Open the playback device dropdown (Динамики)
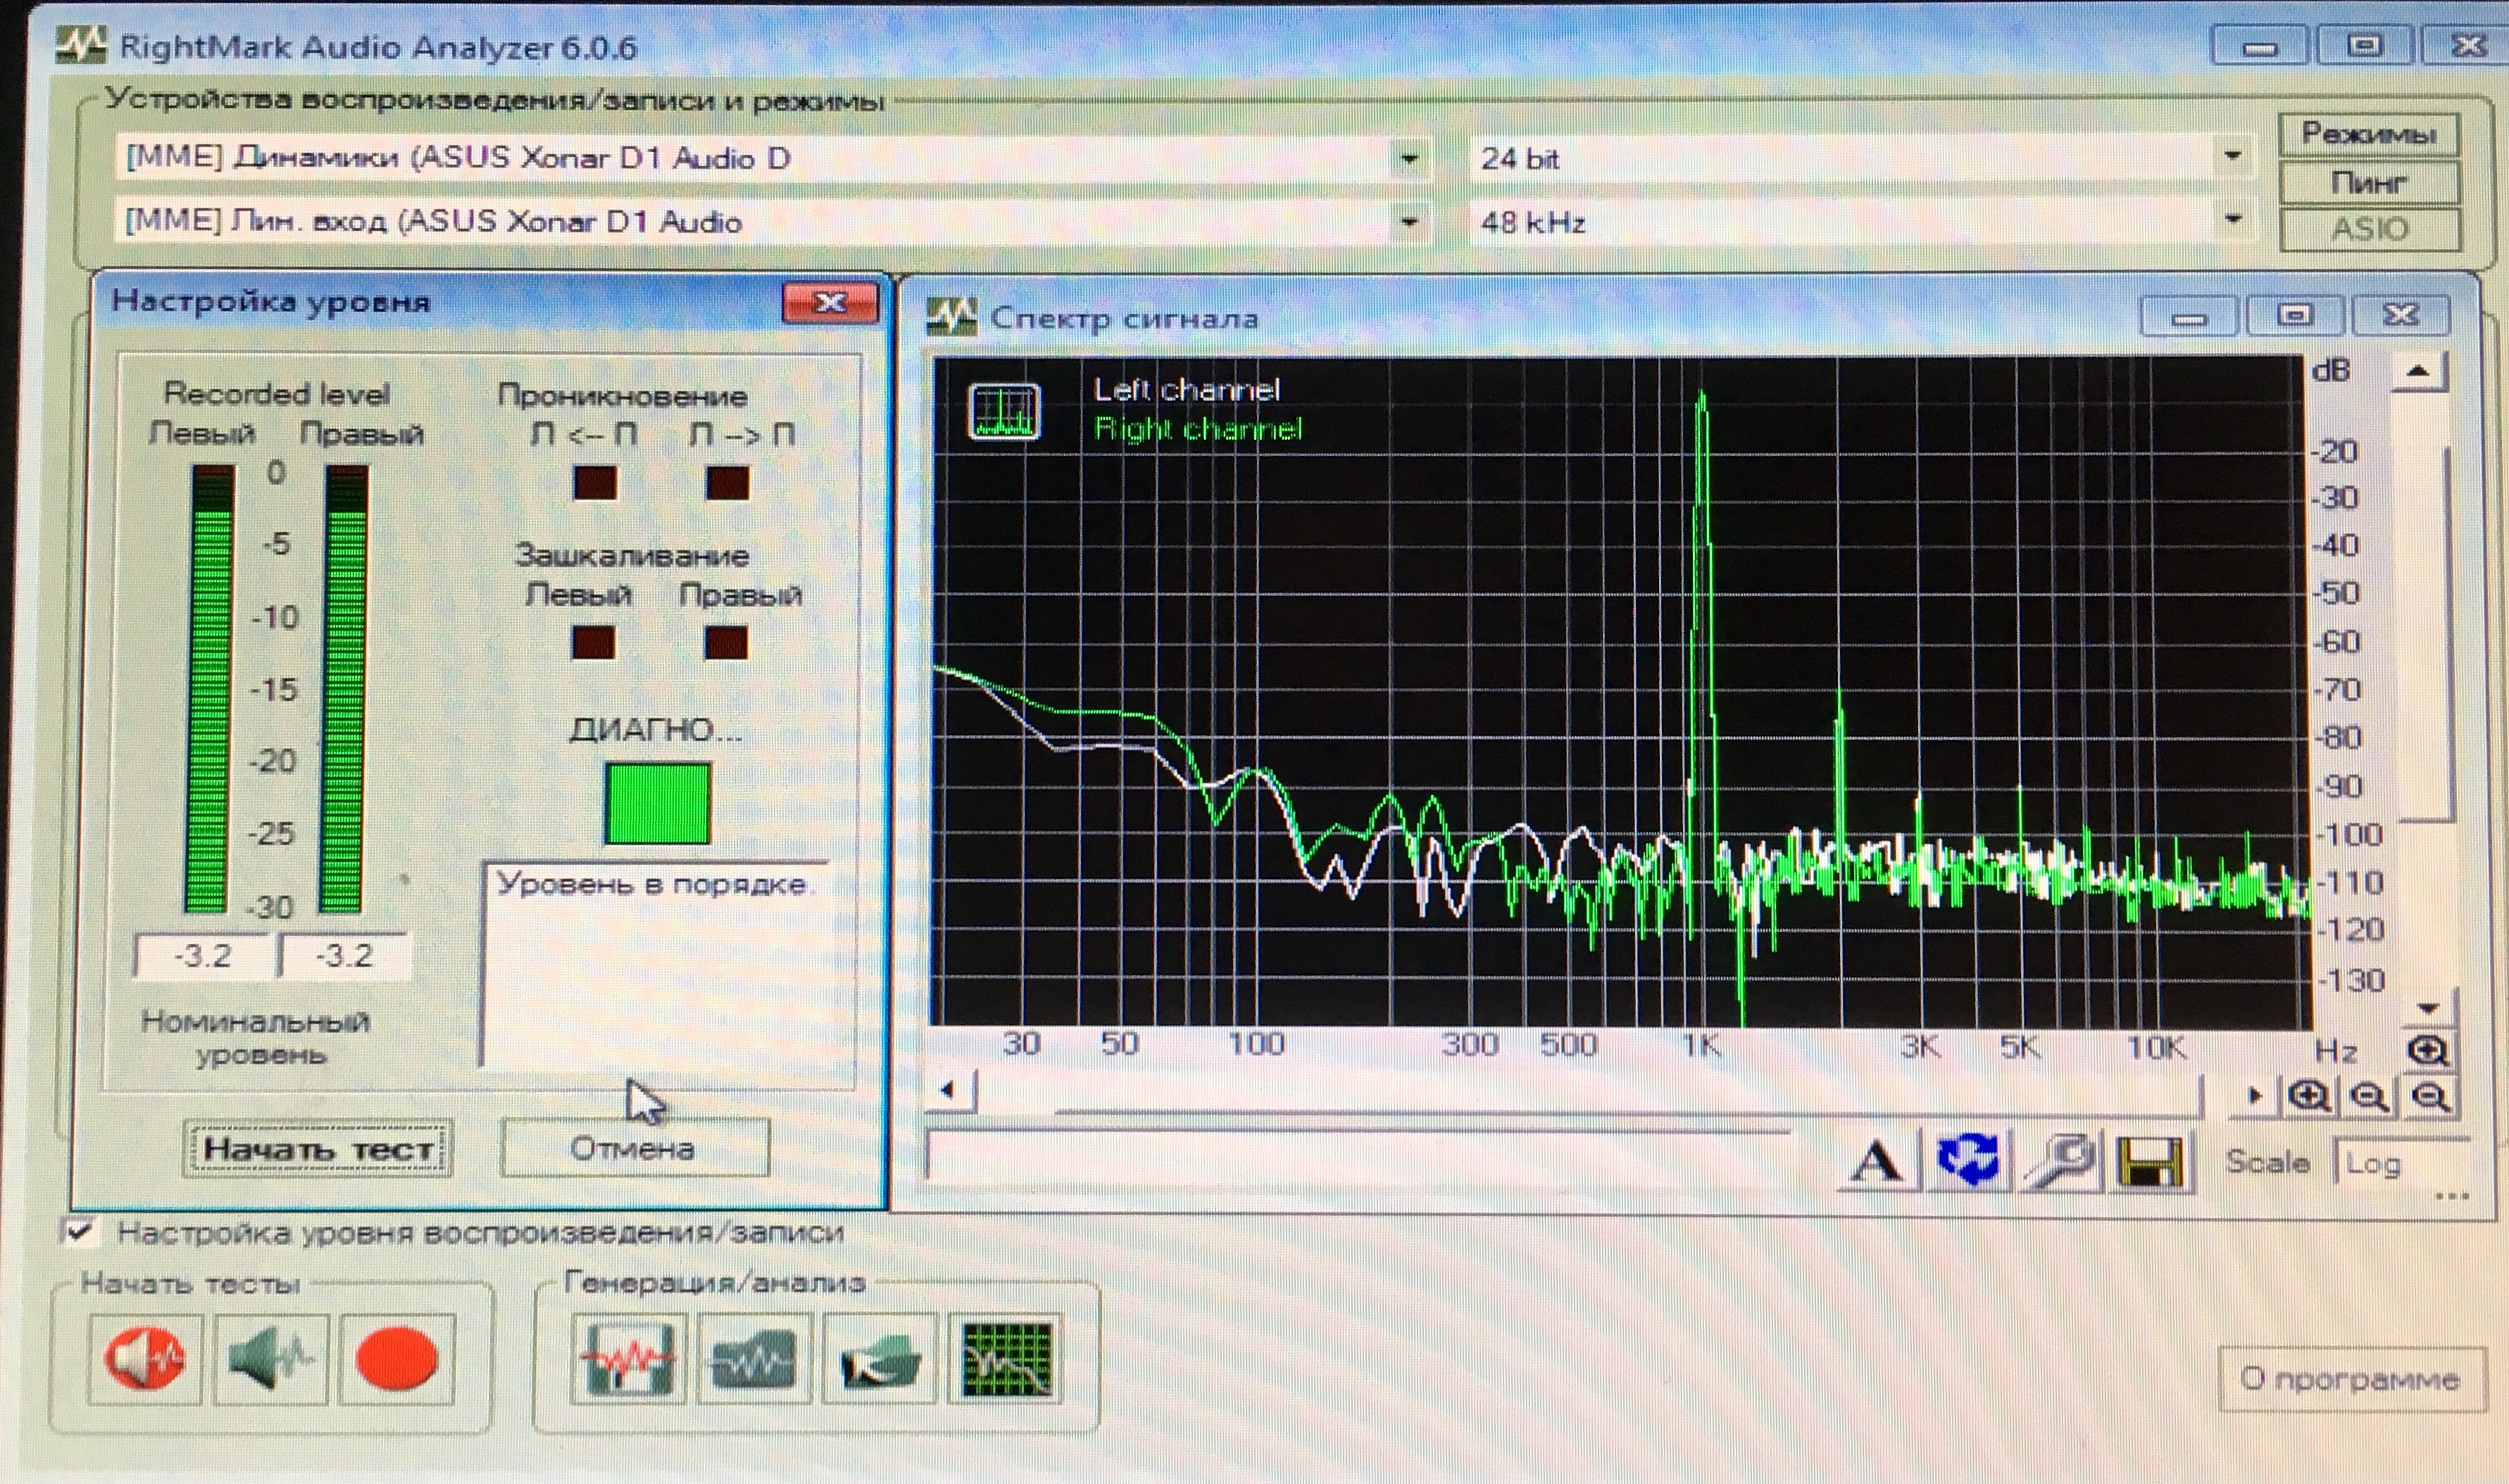The width and height of the screenshot is (2509, 1484). [x=1409, y=159]
